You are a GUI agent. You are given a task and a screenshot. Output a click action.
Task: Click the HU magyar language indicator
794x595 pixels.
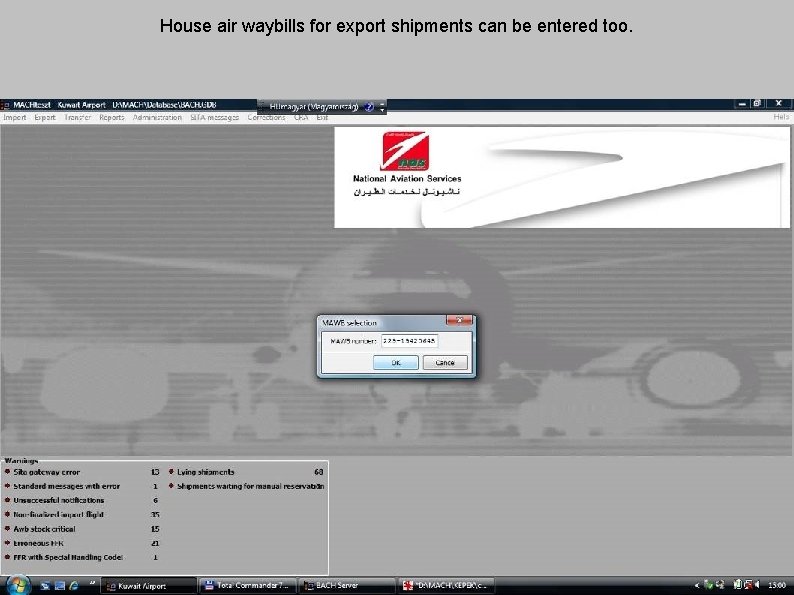click(314, 107)
